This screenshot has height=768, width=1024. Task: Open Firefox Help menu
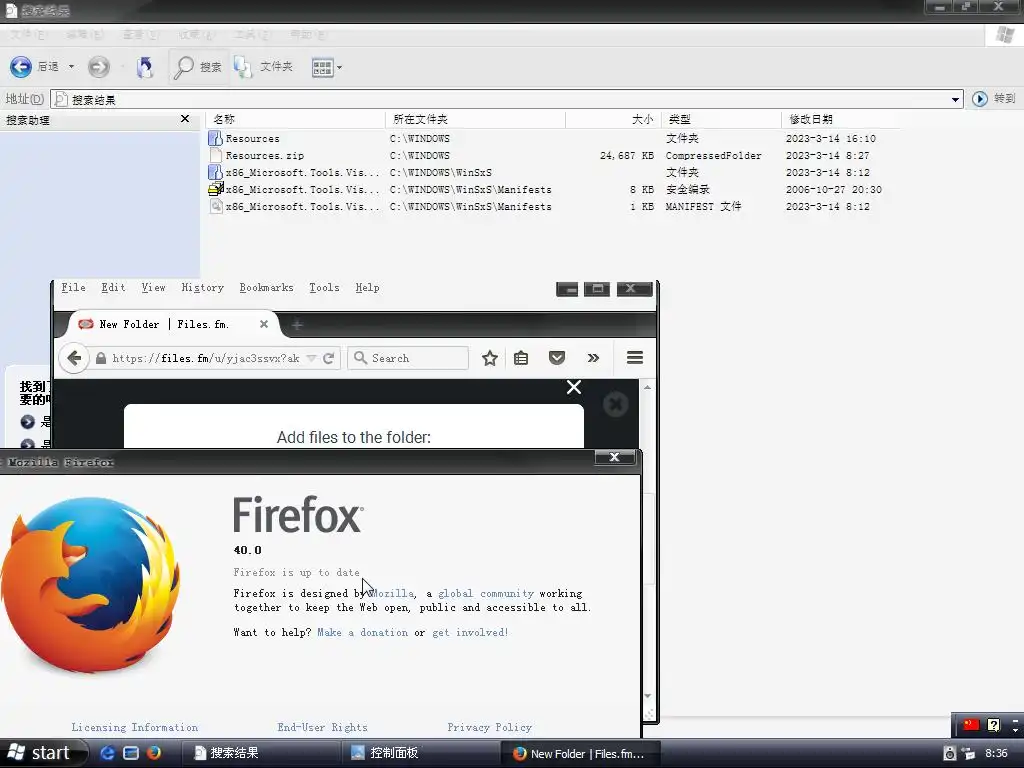click(x=367, y=287)
